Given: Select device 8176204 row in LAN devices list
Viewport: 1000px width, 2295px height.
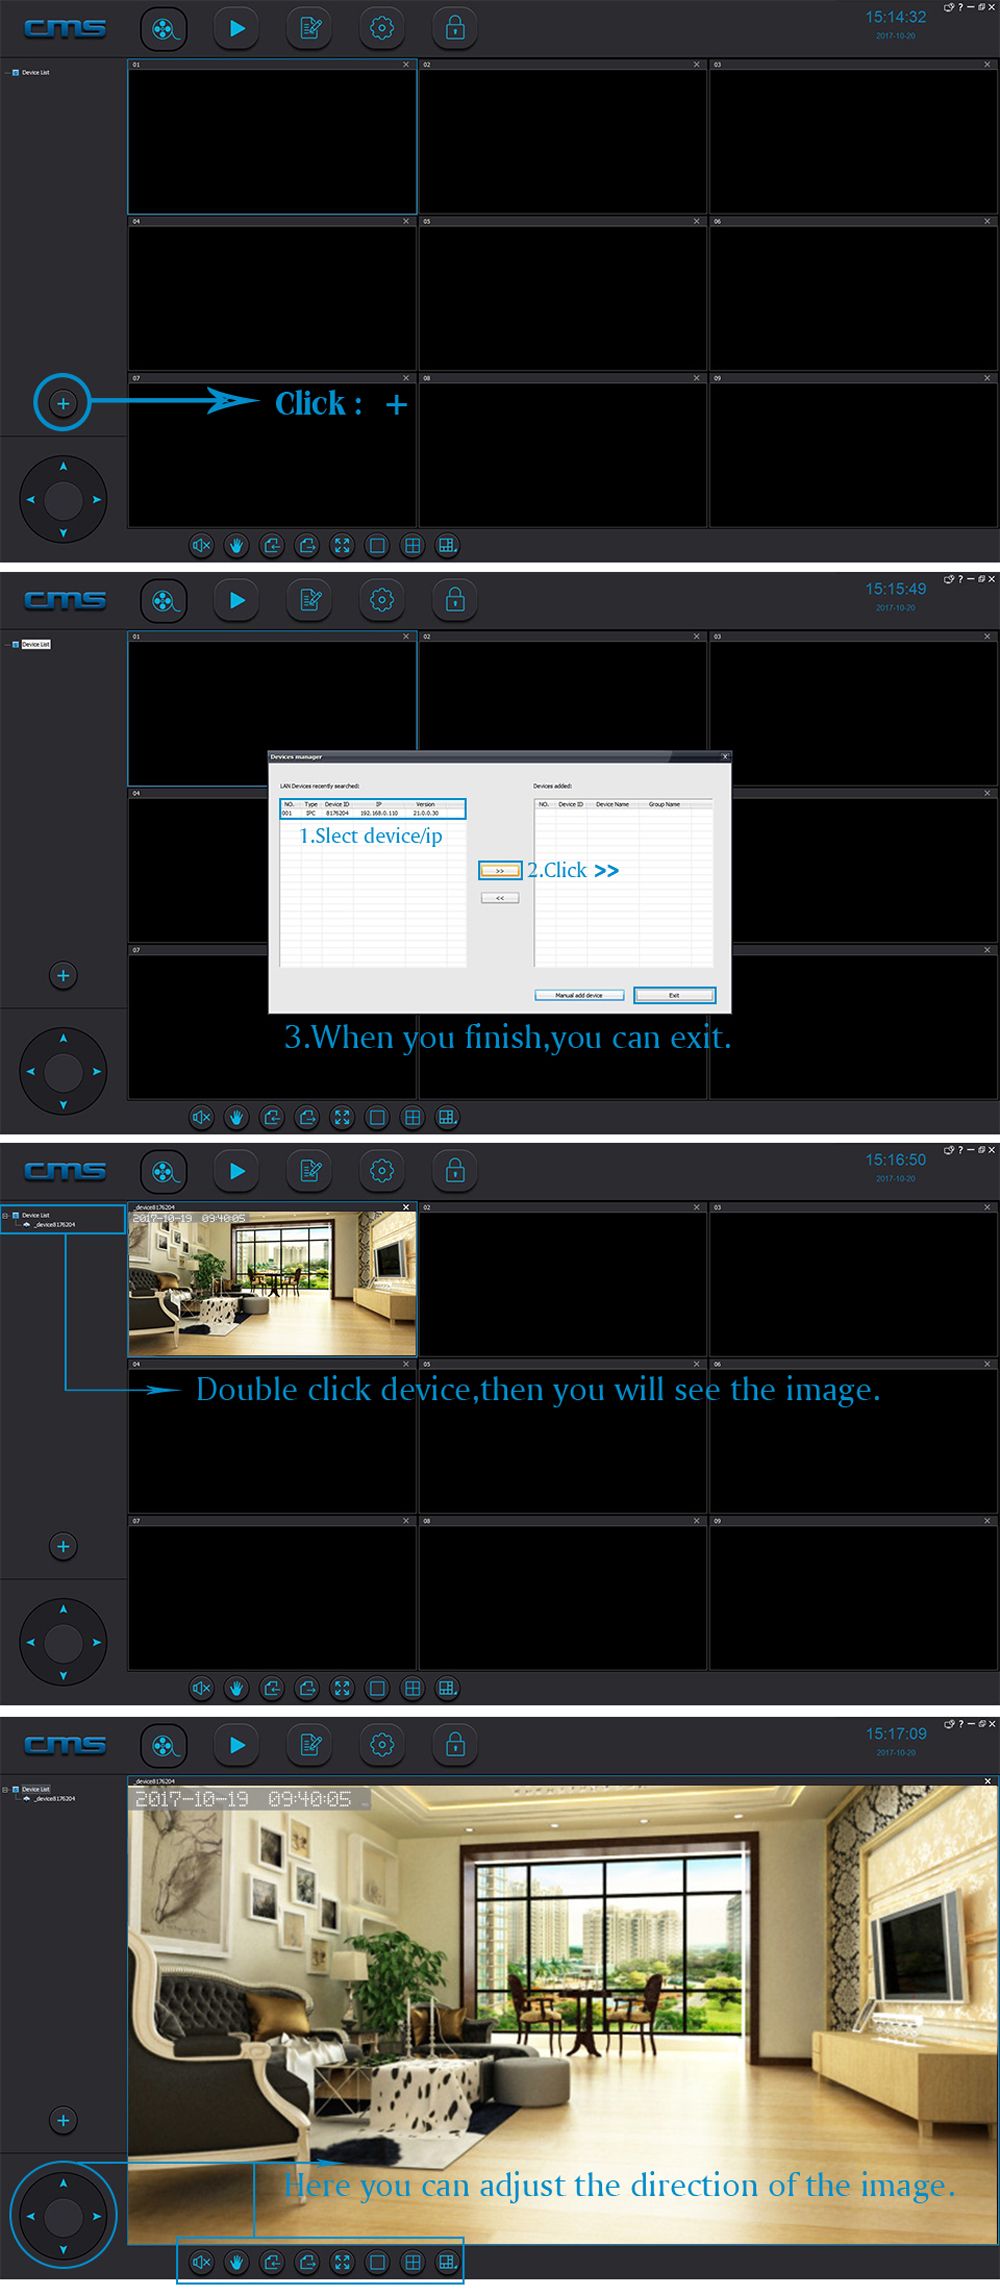Looking at the screenshot, I should pyautogui.click(x=372, y=813).
